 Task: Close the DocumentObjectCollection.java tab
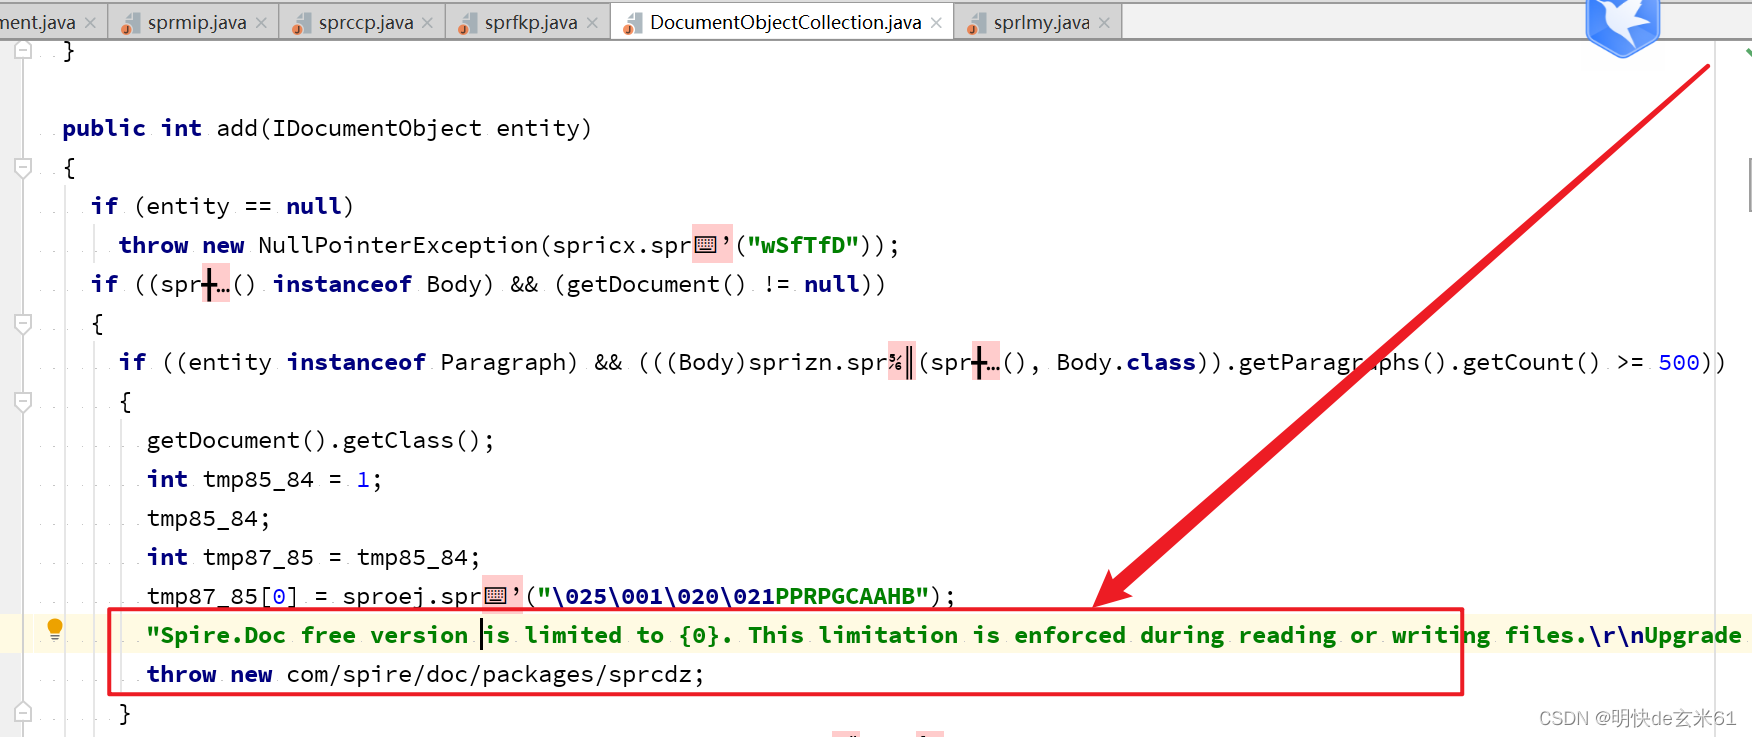936,23
